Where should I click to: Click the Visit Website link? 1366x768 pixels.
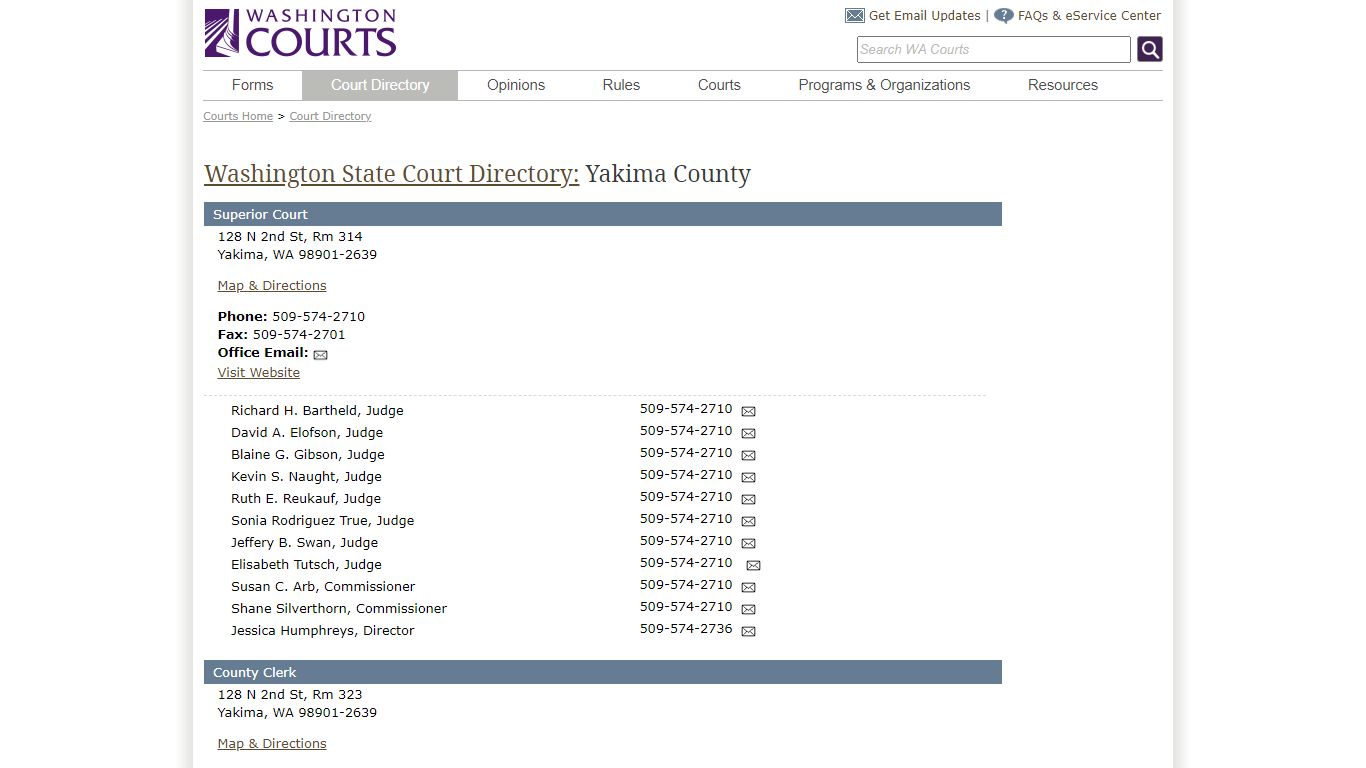tap(259, 373)
